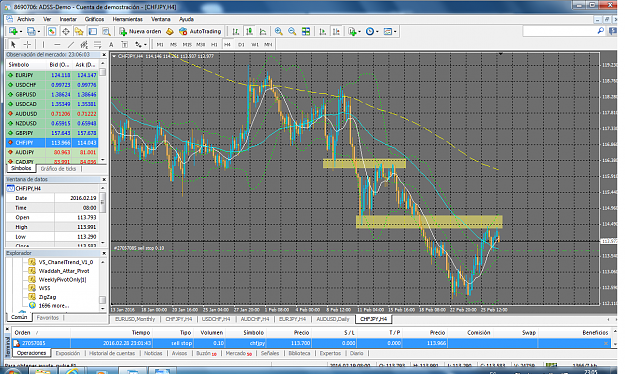Open the Gráfico de ticks tab
This screenshot has width=625, height=374.
58,169
